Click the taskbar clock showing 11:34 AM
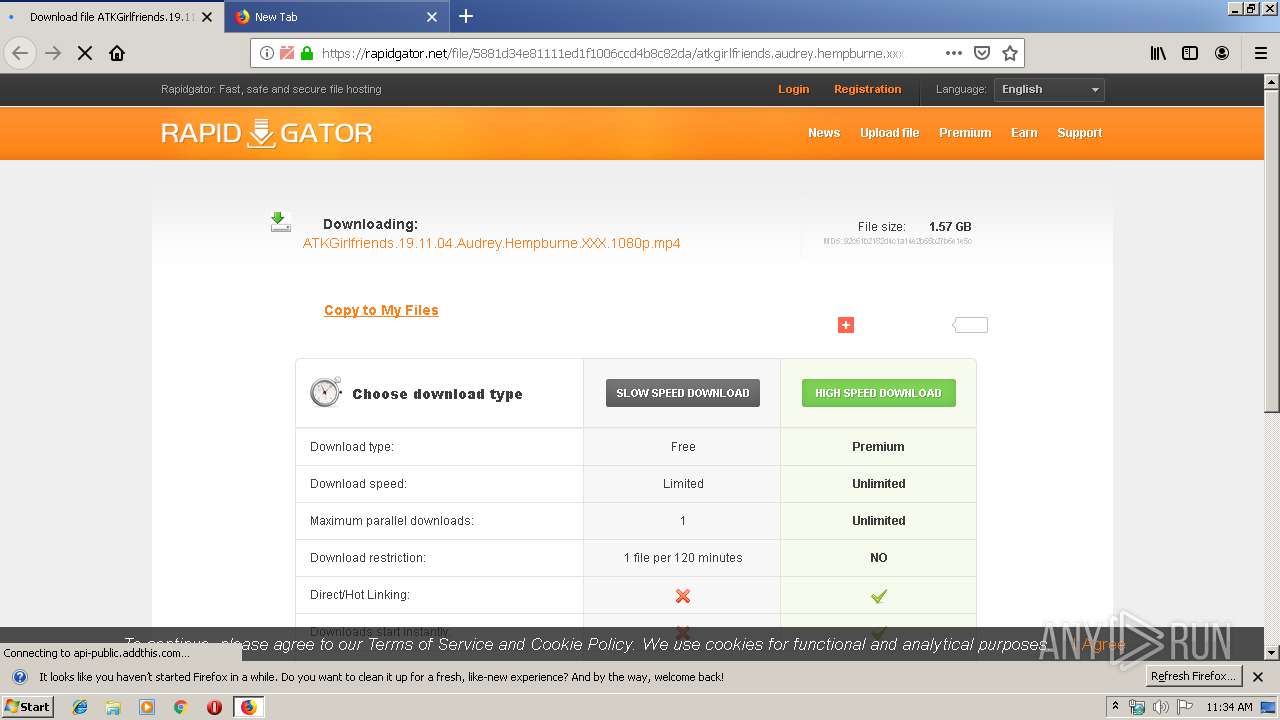This screenshot has height=720, width=1280. coord(1229,707)
